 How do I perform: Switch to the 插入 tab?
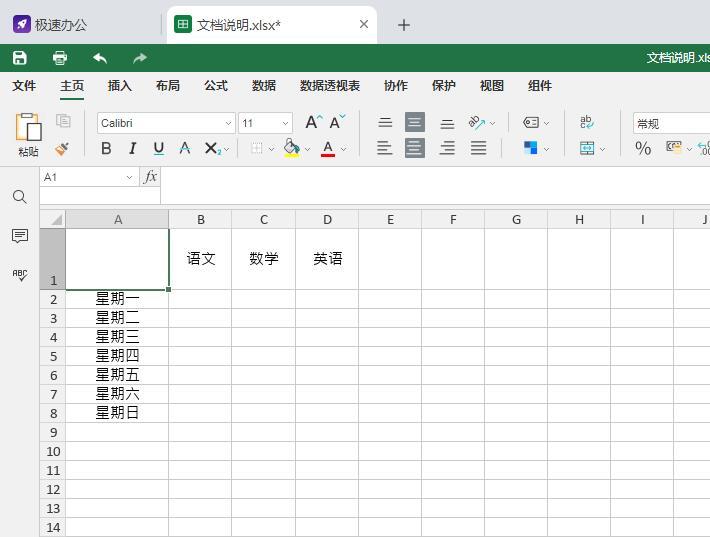120,86
